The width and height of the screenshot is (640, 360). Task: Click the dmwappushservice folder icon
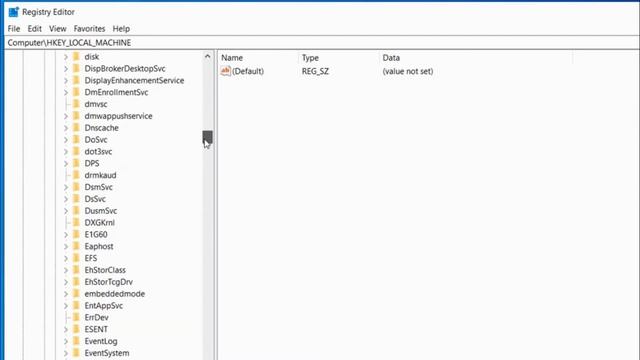click(x=76, y=116)
